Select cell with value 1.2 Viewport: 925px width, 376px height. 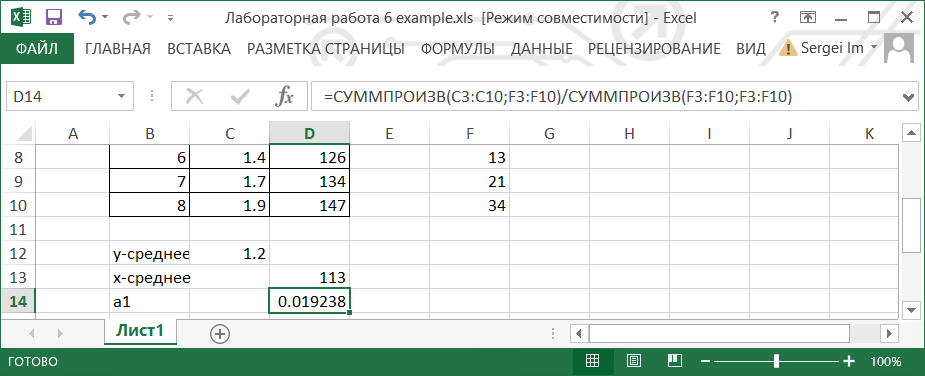point(229,254)
